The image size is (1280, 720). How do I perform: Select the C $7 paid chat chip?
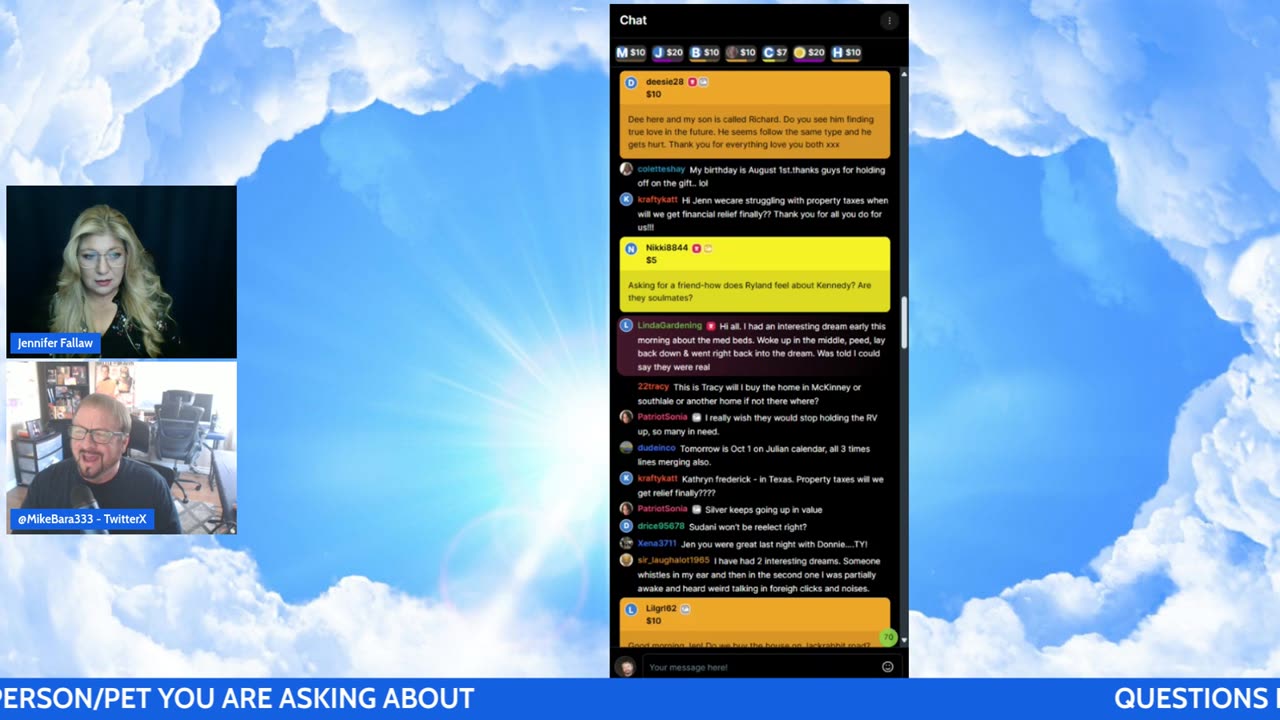775,53
